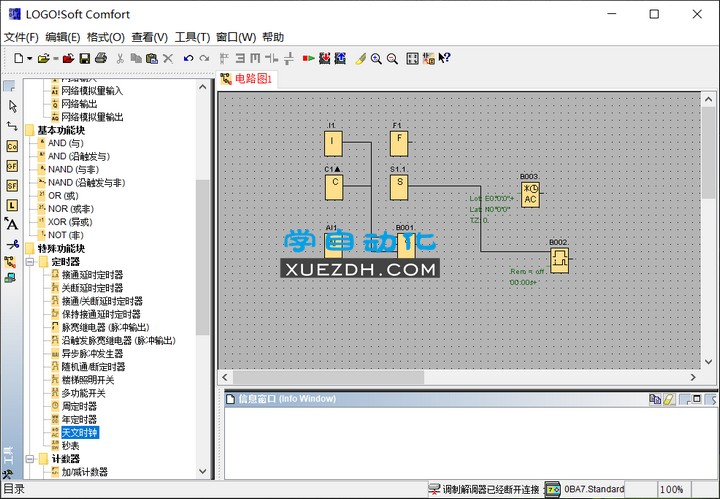Screen dimensions: 720x499
Task: Open the 窗口(W) menu
Action: click(x=236, y=37)
